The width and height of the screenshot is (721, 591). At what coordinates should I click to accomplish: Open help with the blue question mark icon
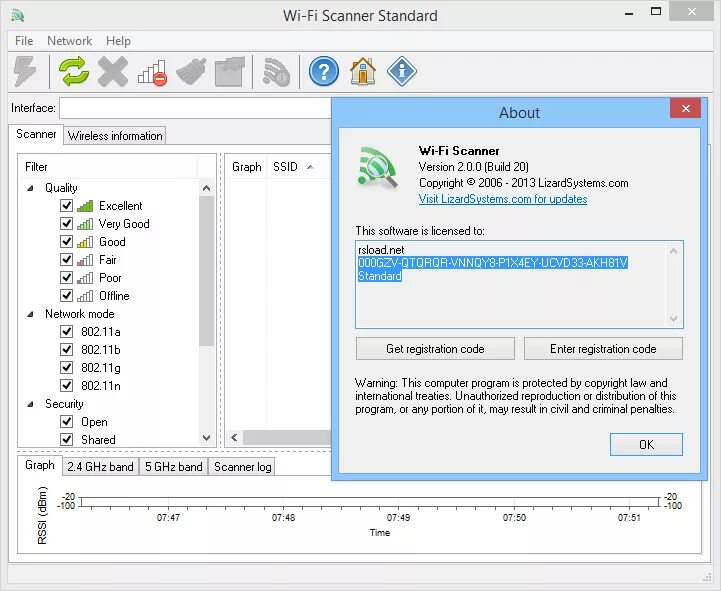tap(324, 71)
